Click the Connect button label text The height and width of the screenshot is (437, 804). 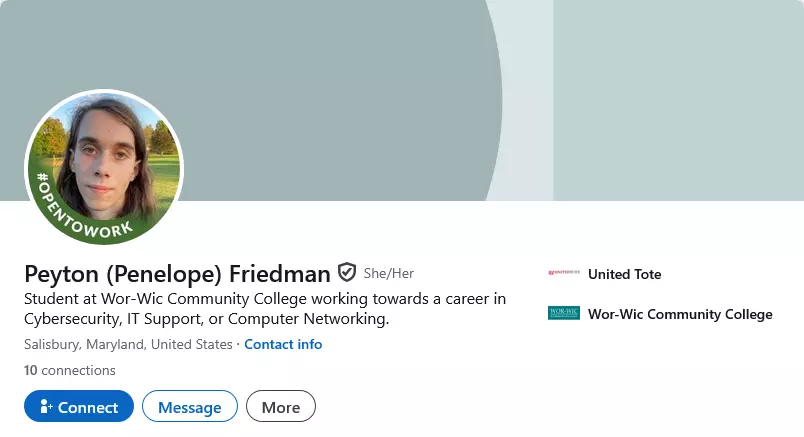(88, 407)
